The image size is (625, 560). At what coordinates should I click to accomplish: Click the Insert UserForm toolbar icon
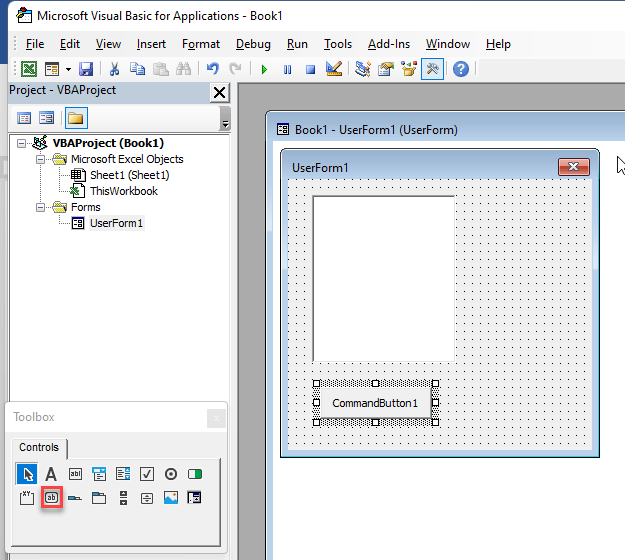[x=52, y=69]
